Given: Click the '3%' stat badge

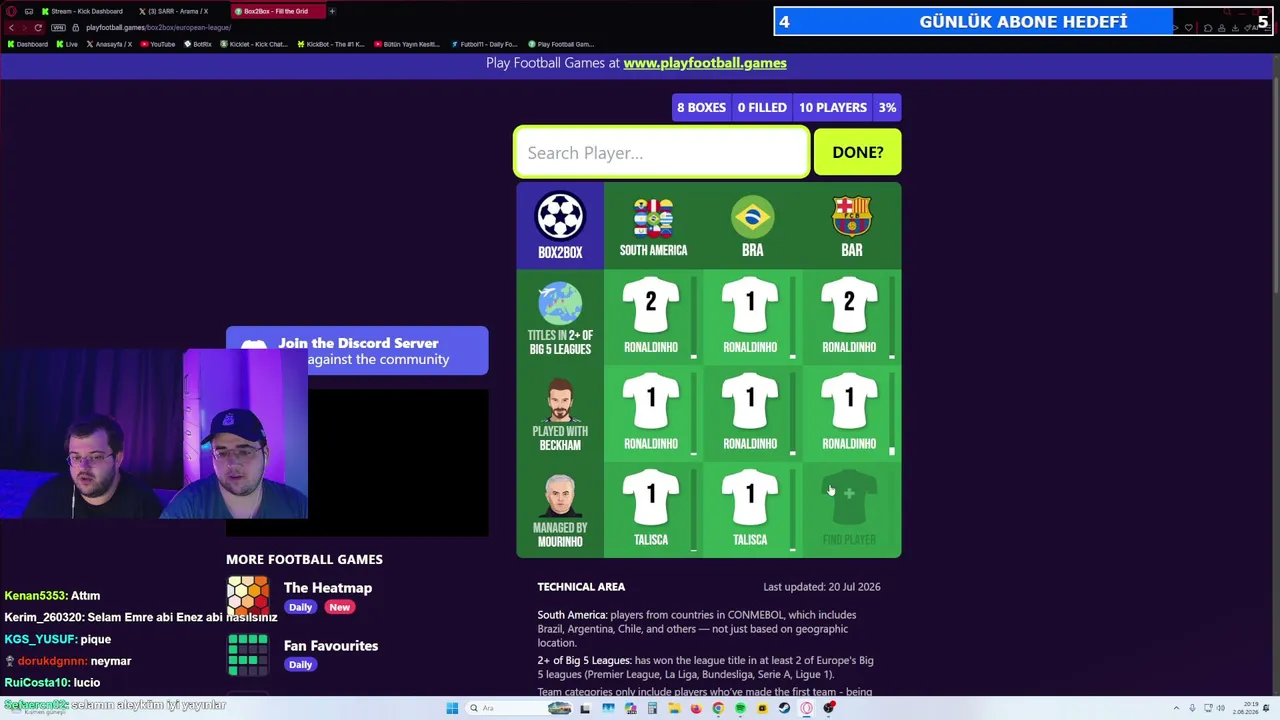Looking at the screenshot, I should (887, 107).
